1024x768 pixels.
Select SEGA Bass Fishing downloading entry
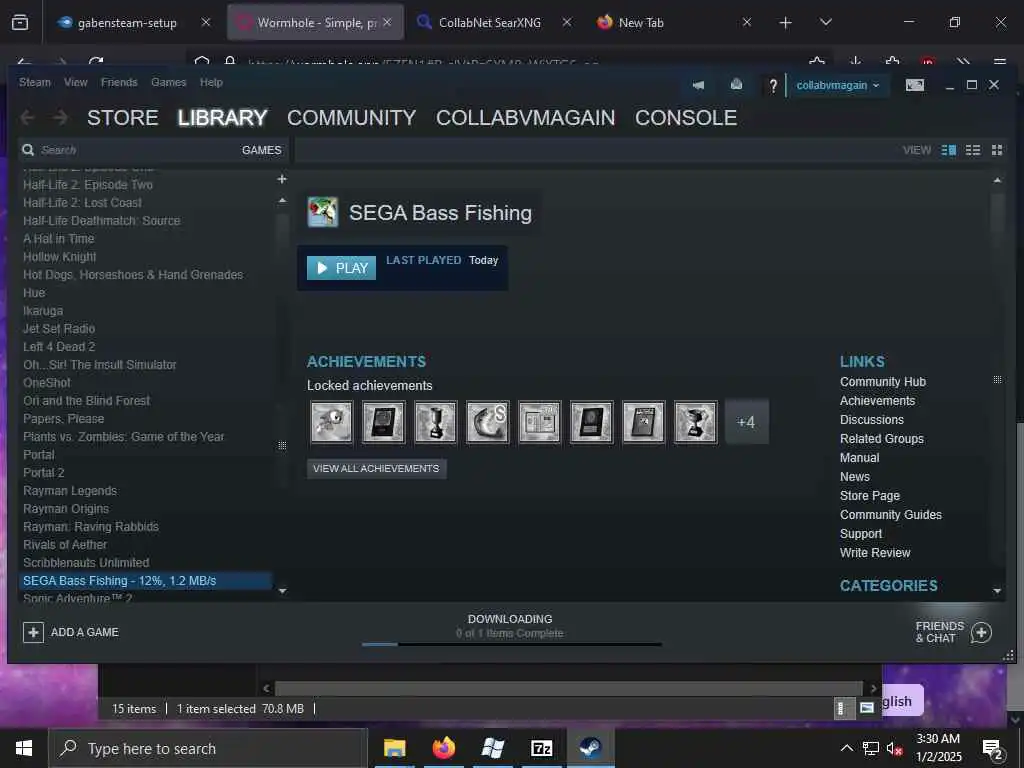[145, 581]
